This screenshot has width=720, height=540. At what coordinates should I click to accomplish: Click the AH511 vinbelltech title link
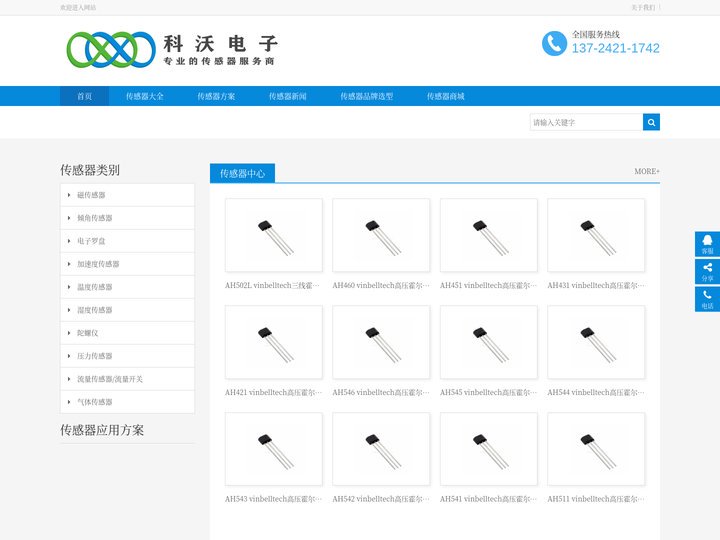[x=596, y=499]
